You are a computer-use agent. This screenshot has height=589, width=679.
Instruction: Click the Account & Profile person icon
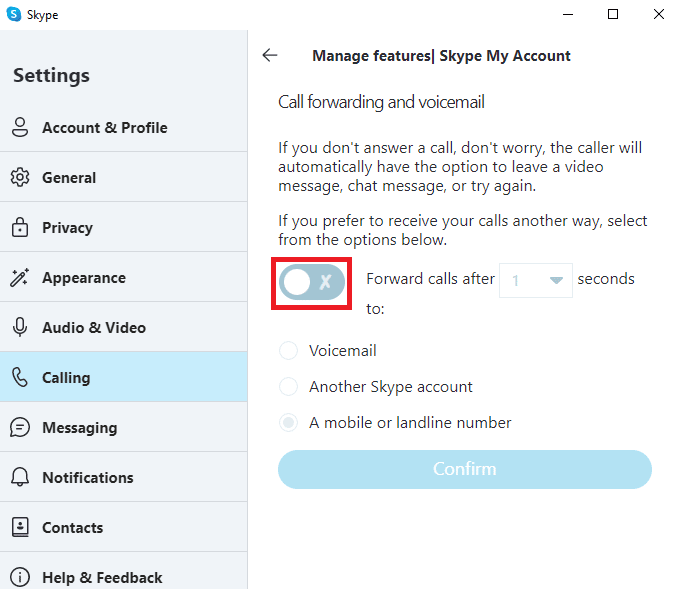[x=20, y=127]
